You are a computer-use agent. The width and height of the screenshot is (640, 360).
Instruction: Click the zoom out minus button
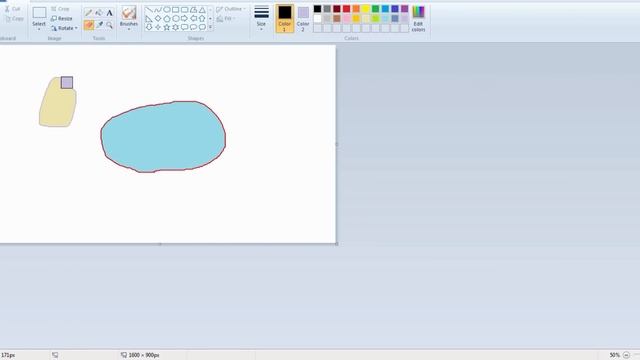[x=626, y=355]
